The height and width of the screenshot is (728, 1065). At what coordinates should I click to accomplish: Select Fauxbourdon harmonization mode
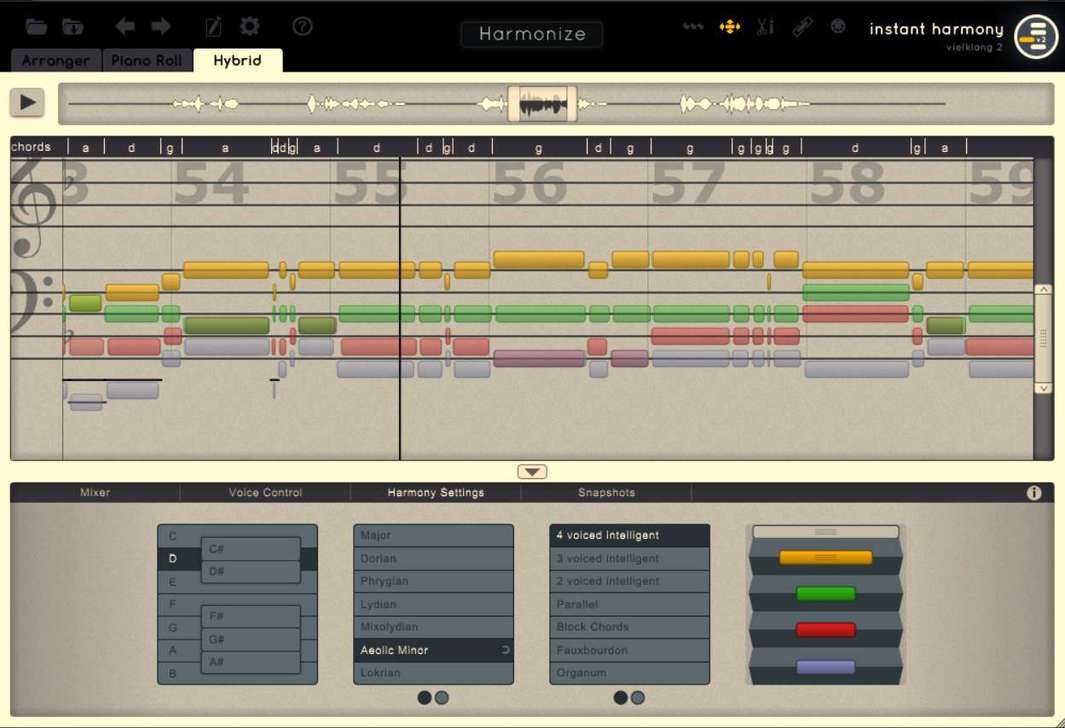(630, 650)
